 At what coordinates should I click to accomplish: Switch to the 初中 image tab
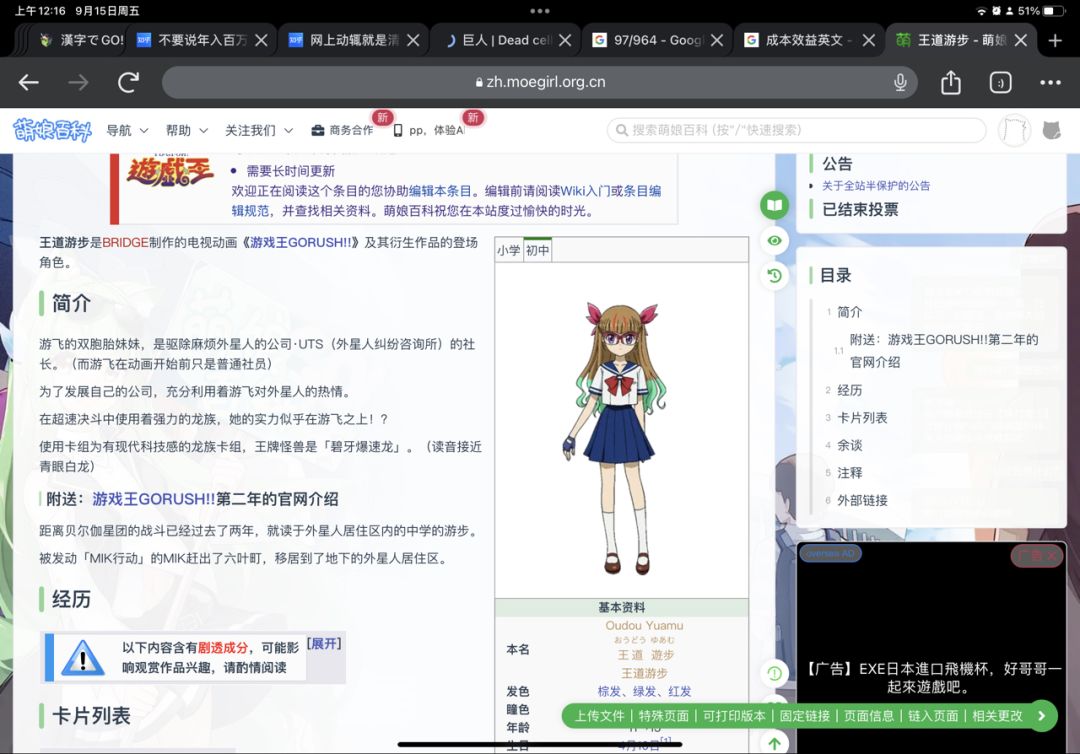click(537, 250)
